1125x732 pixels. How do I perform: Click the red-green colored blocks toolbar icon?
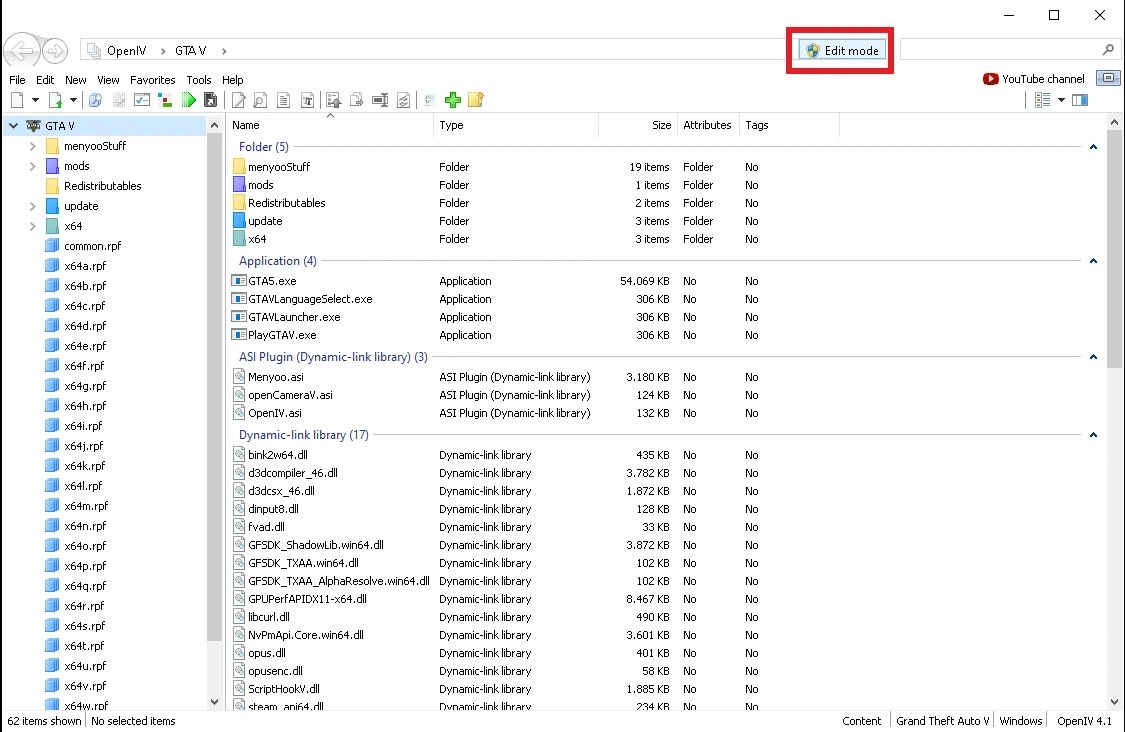(x=165, y=100)
